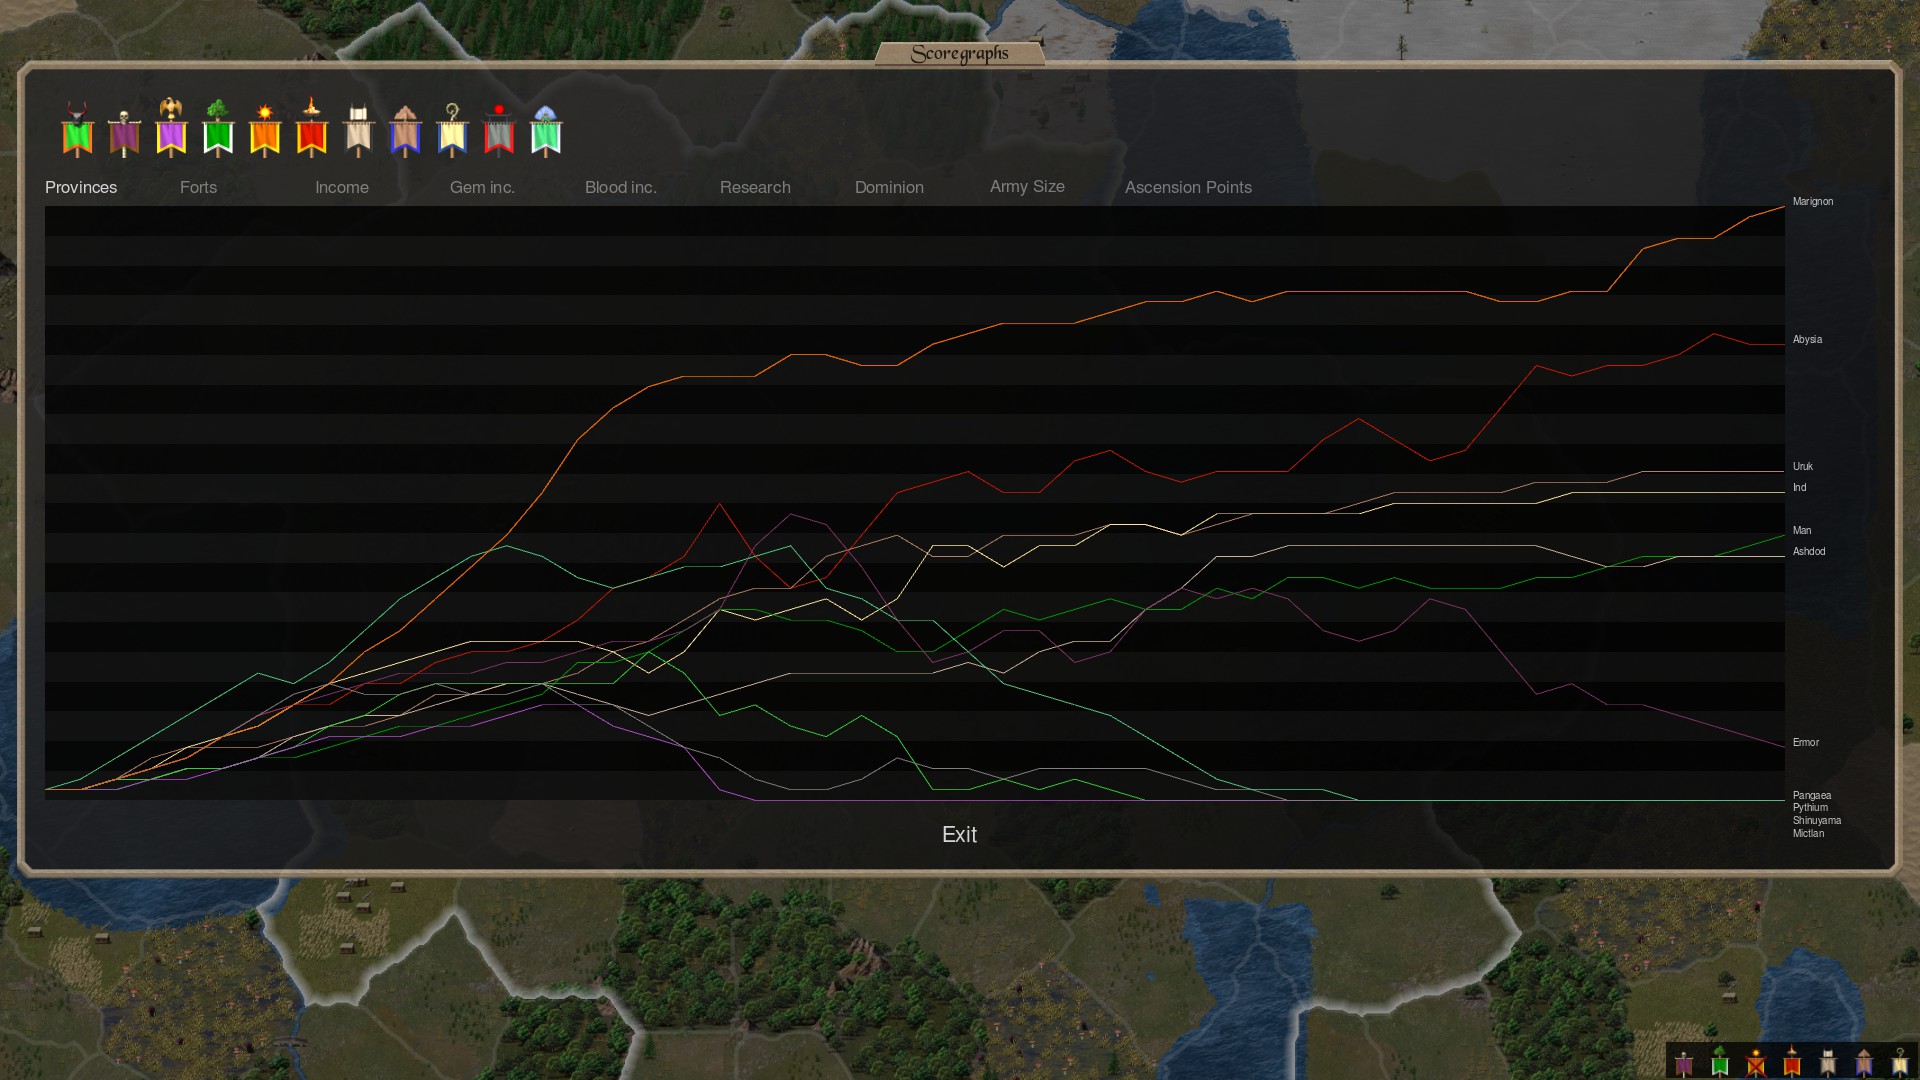Screen dimensions: 1920x1080
Task: Switch to Army Size graph
Action: (x=1027, y=187)
